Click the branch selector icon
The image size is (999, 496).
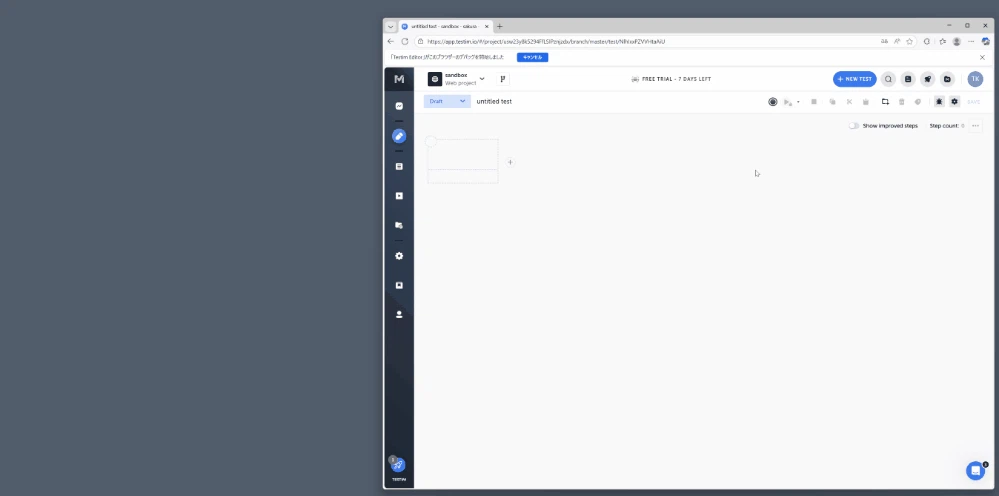[503, 79]
